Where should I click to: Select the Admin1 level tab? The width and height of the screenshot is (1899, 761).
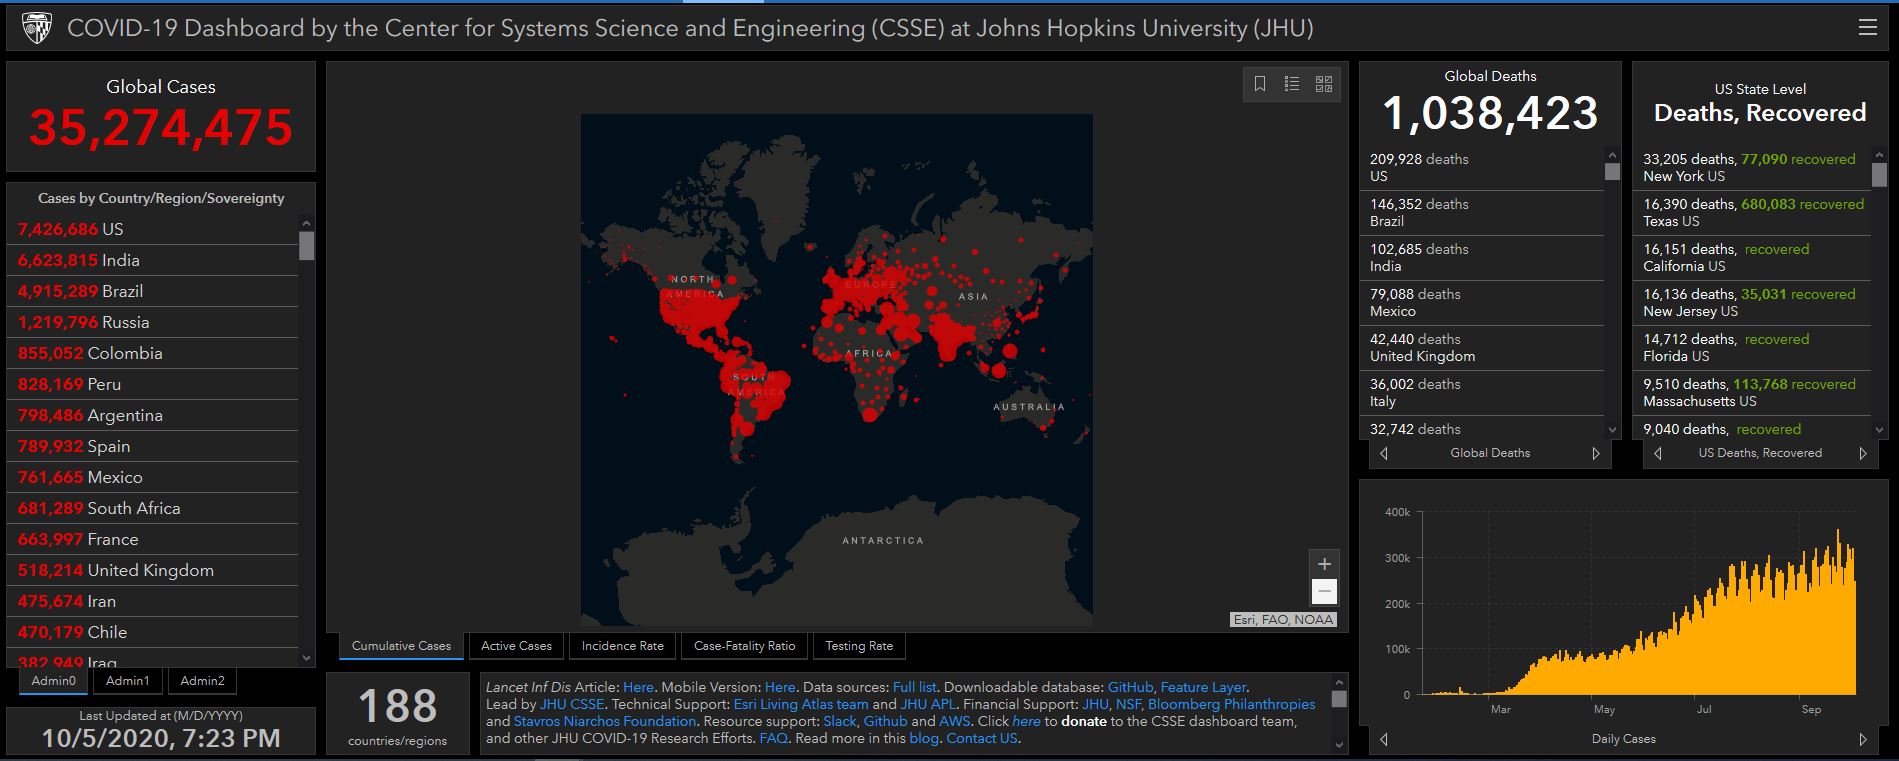click(x=128, y=681)
